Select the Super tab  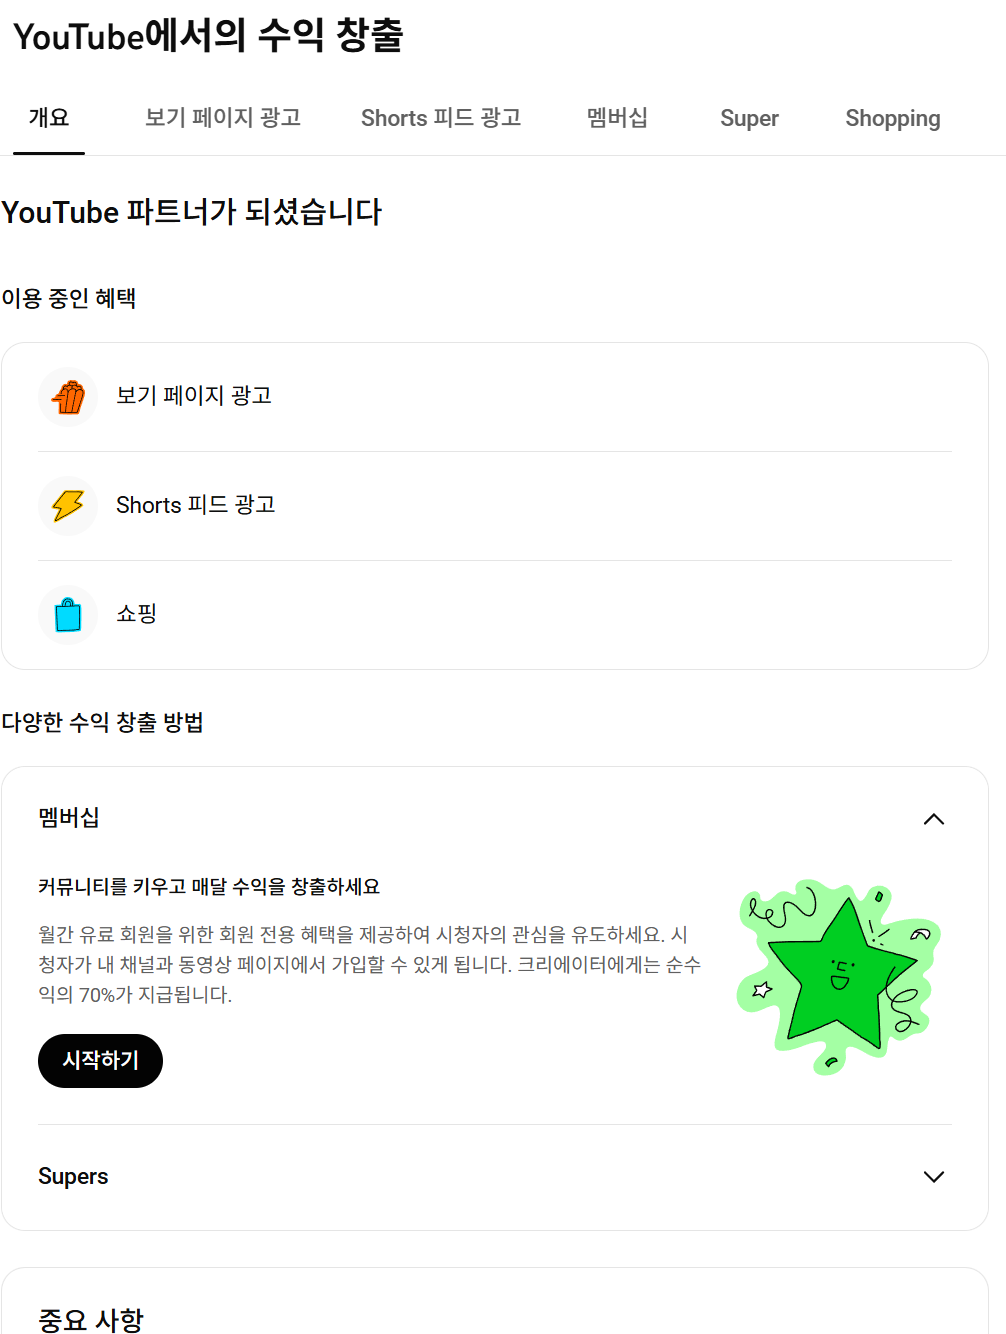pyautogui.click(x=749, y=118)
